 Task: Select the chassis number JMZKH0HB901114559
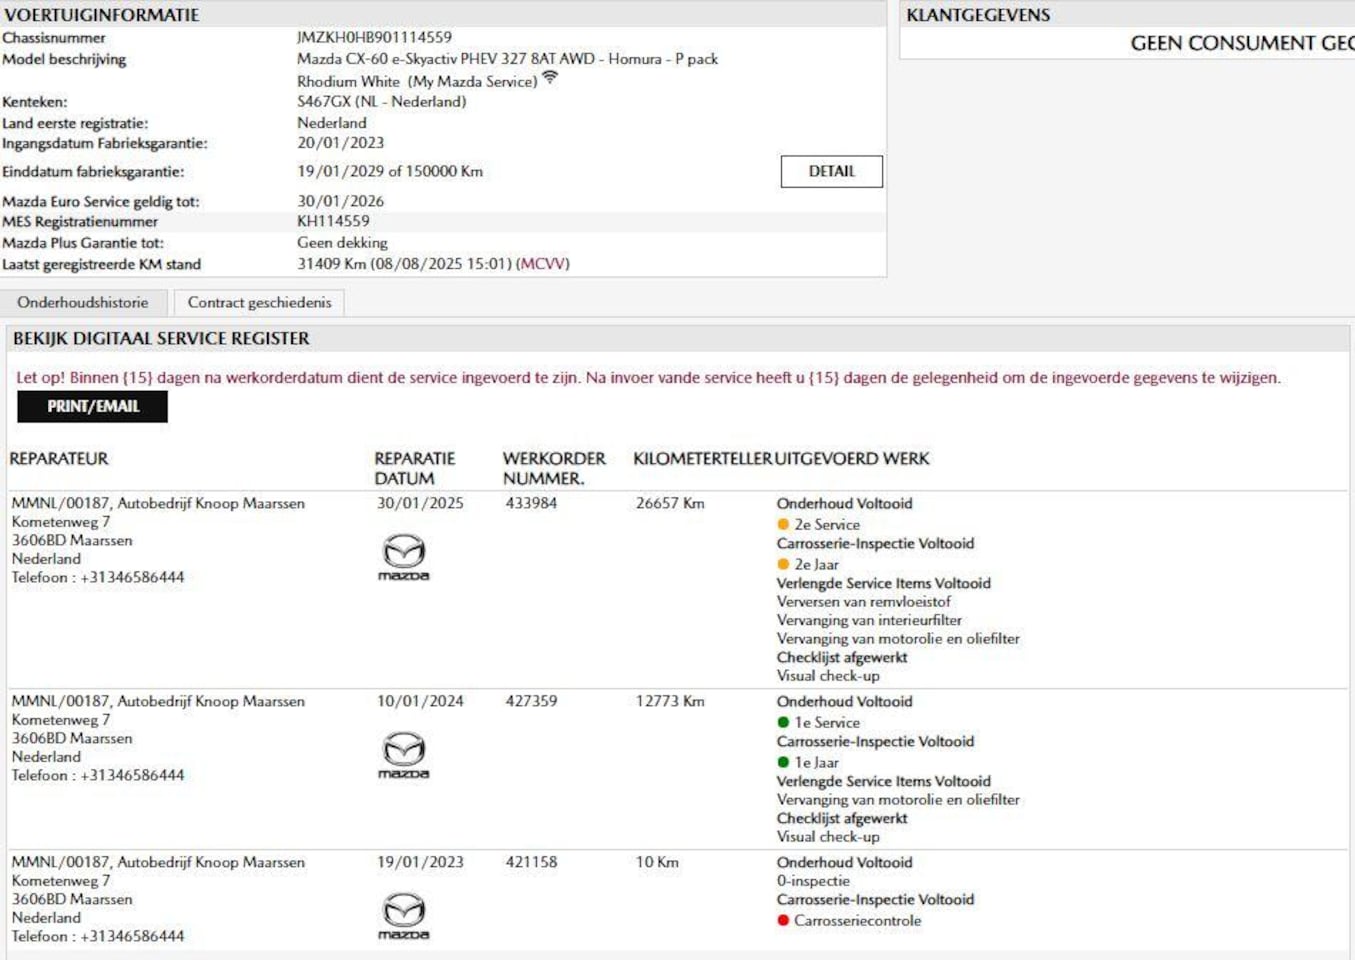point(374,37)
